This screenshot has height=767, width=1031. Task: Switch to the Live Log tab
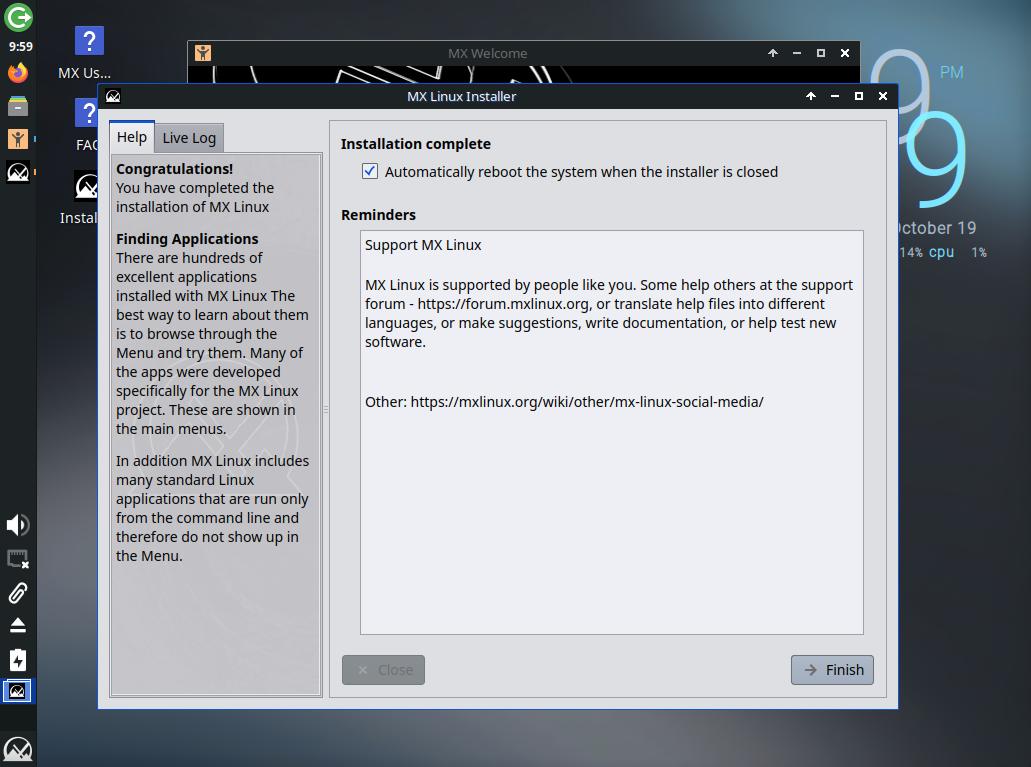(189, 138)
